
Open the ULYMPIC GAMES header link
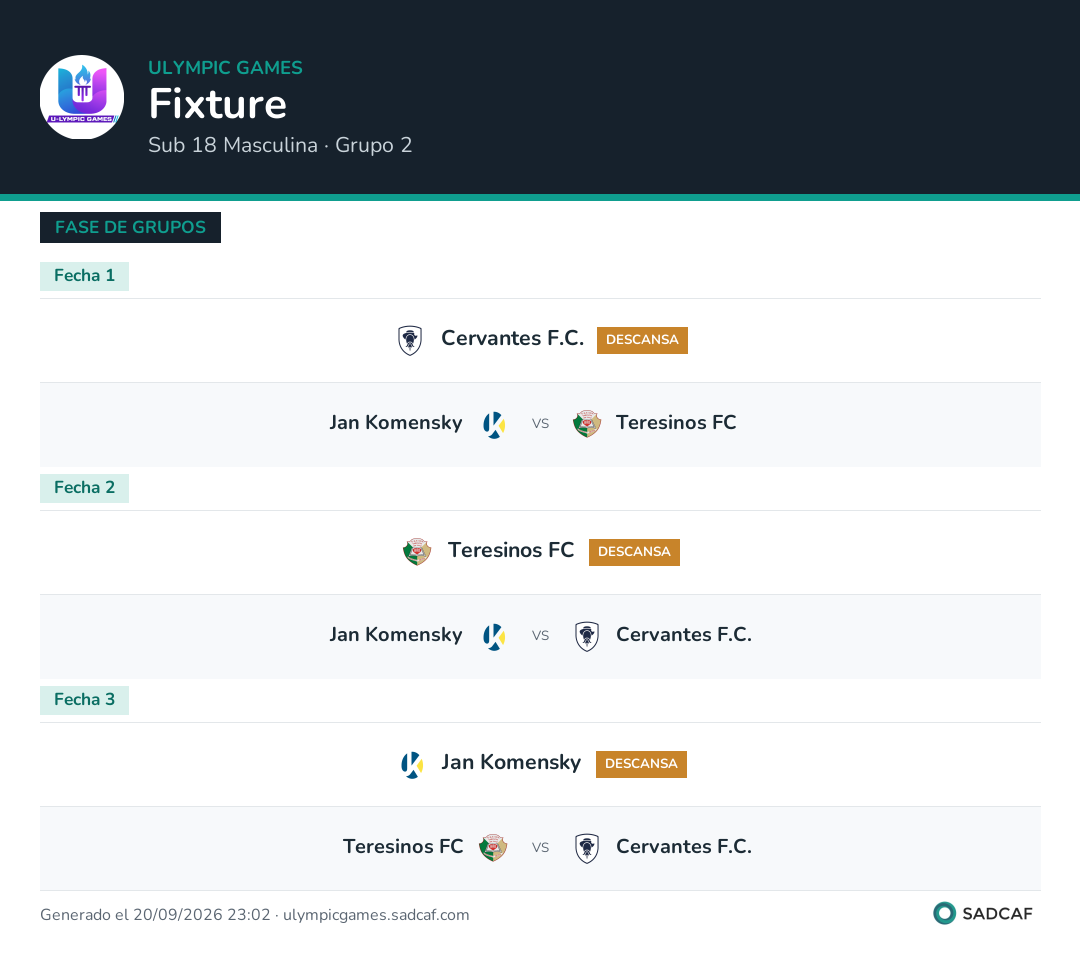225,68
